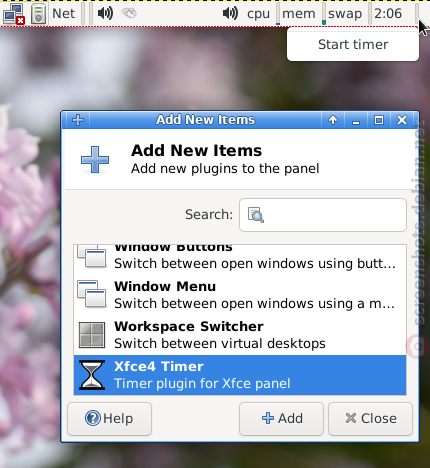
Task: Click the Net label in the panel
Action: (63, 14)
